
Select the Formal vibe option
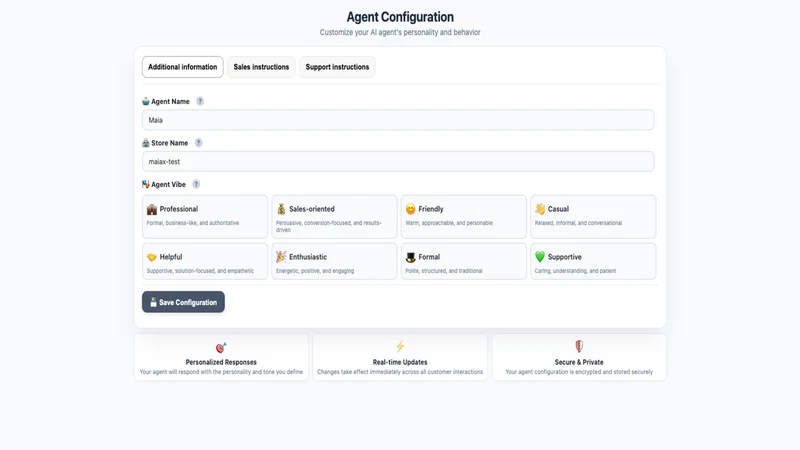pyautogui.click(x=464, y=261)
